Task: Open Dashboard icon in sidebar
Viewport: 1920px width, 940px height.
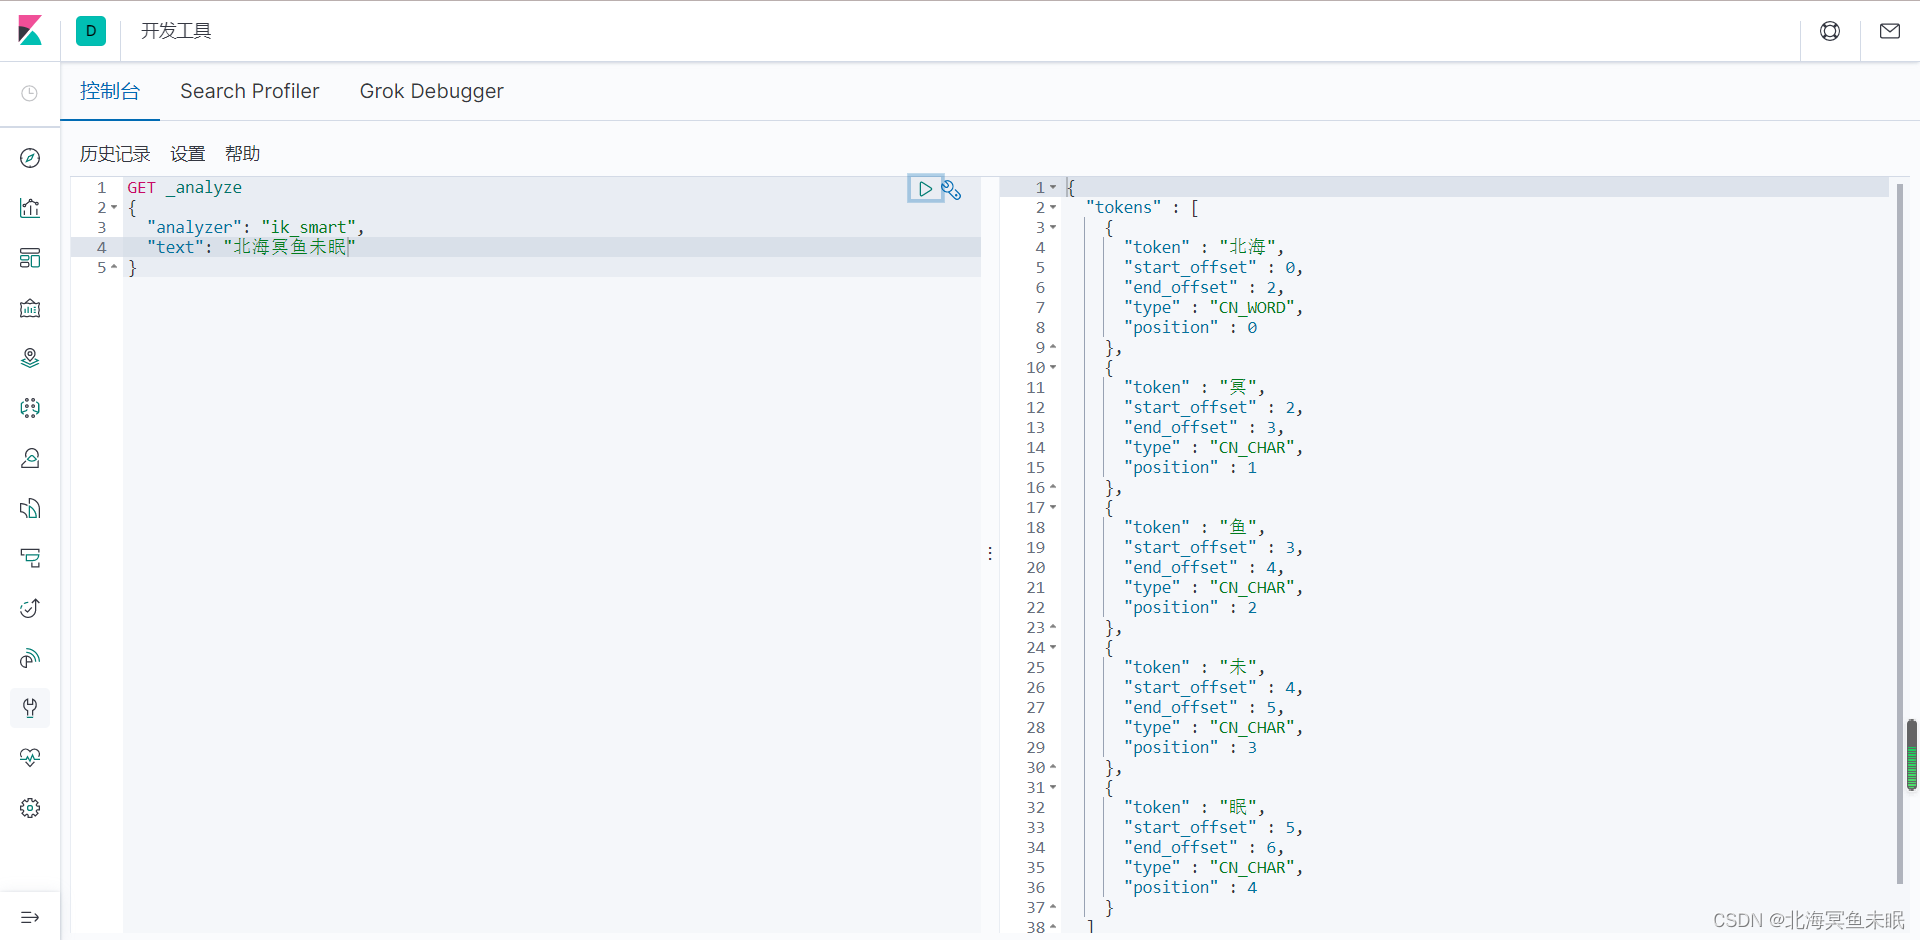Action: pos(30,258)
